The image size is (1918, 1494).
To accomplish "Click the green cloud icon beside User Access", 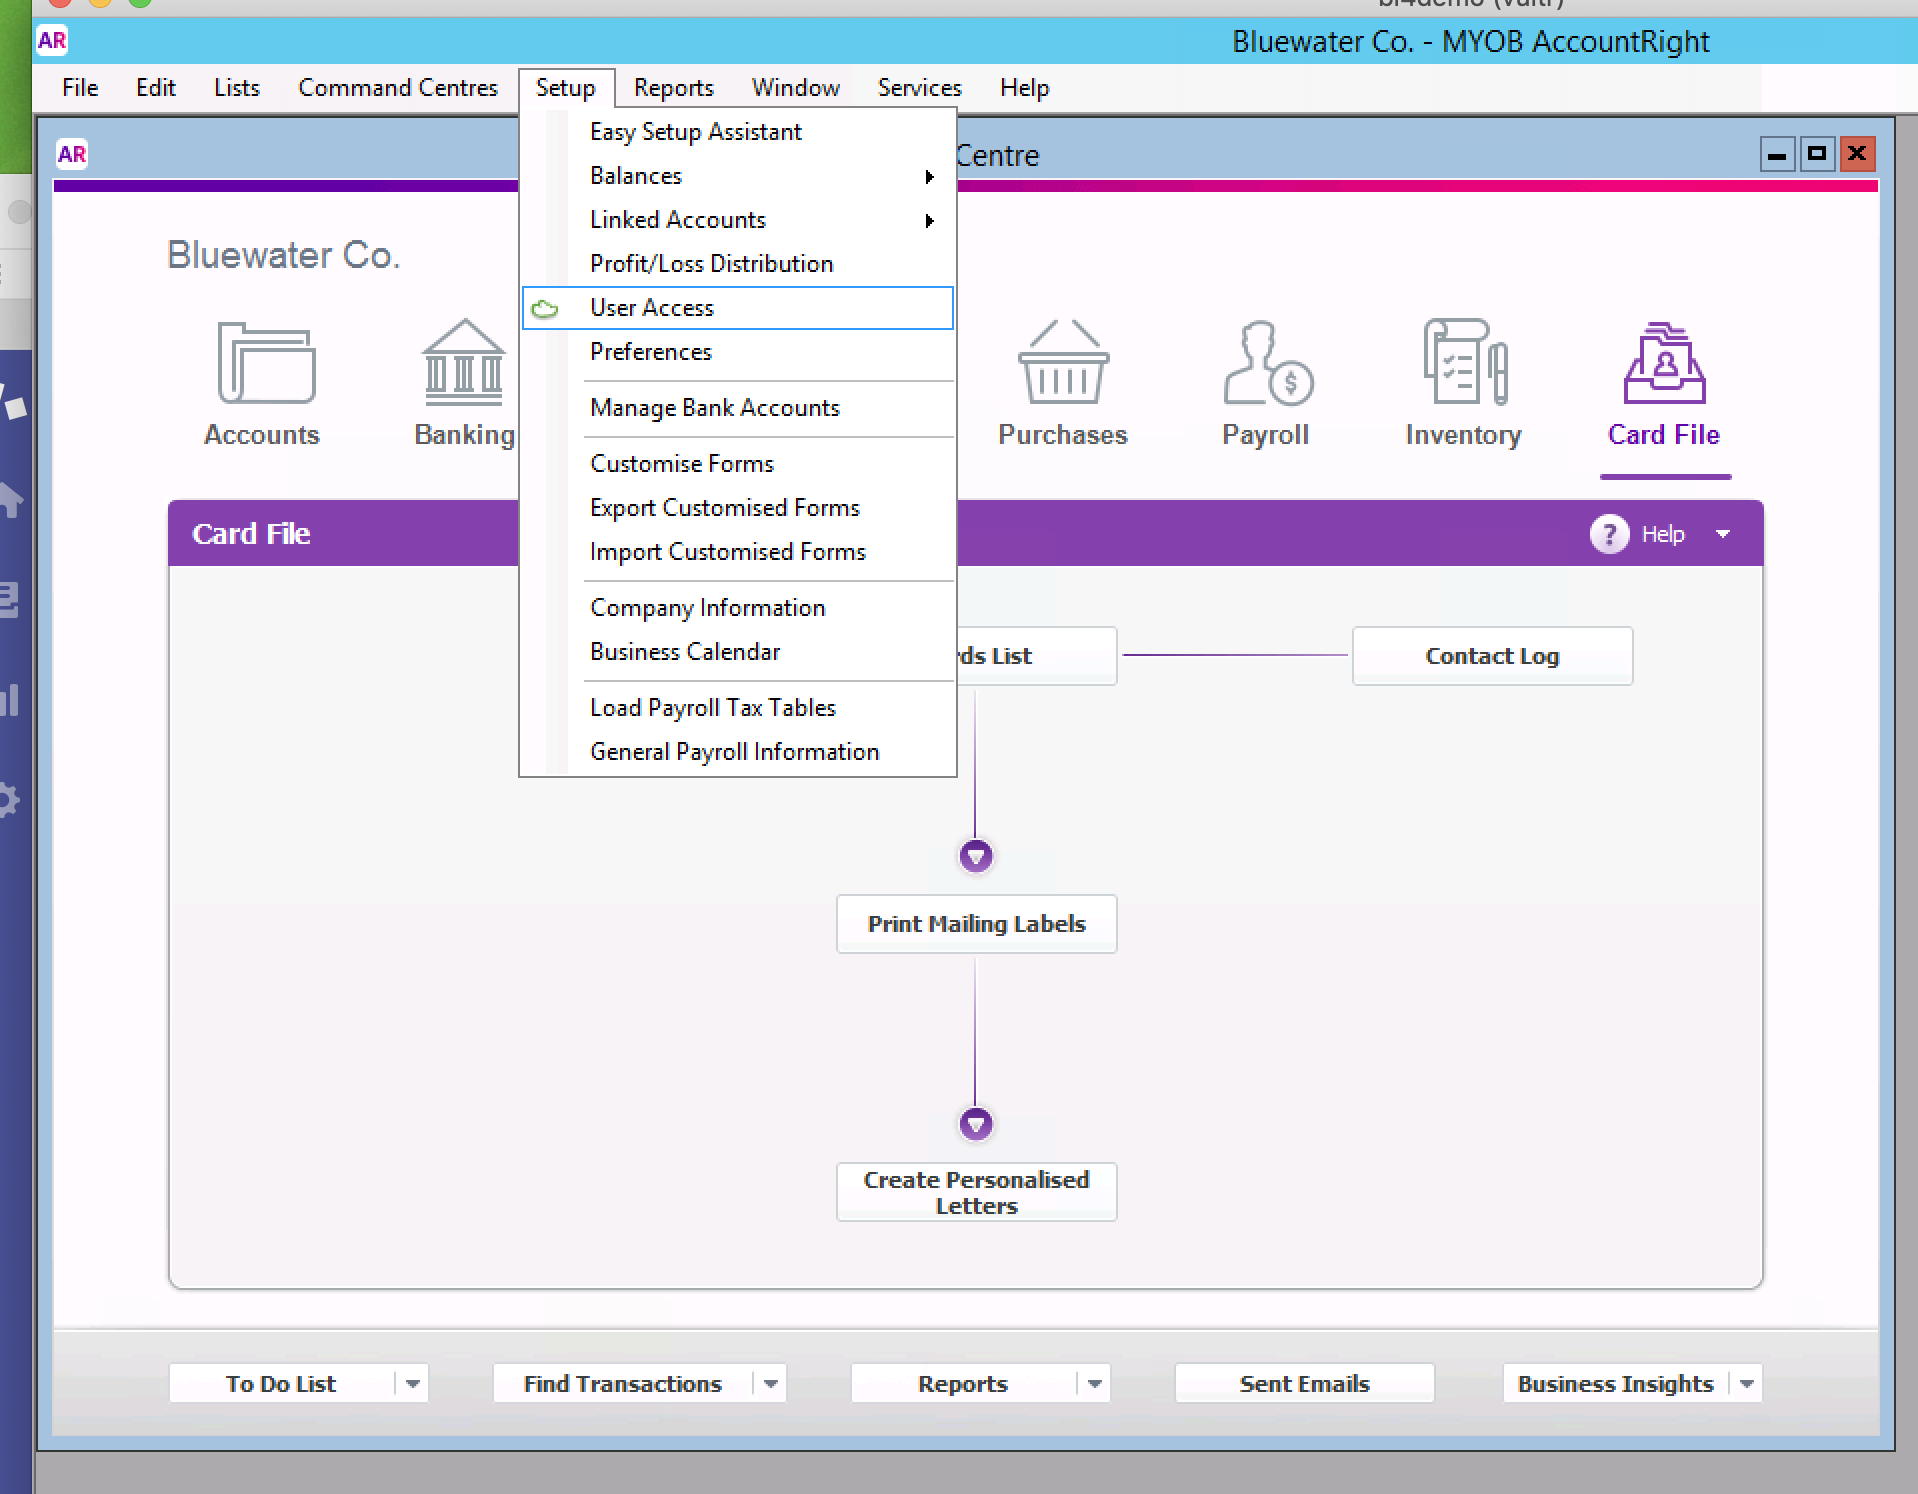I will click(x=545, y=309).
